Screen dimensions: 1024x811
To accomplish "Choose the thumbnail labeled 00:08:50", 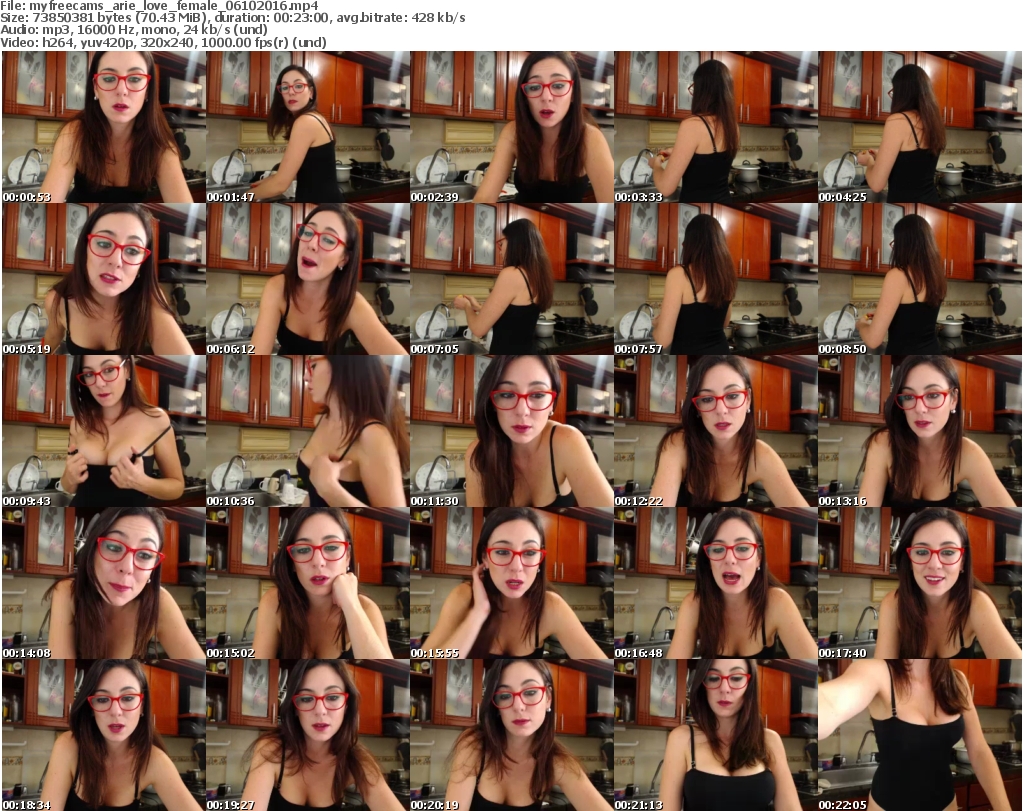I will click(x=920, y=279).
